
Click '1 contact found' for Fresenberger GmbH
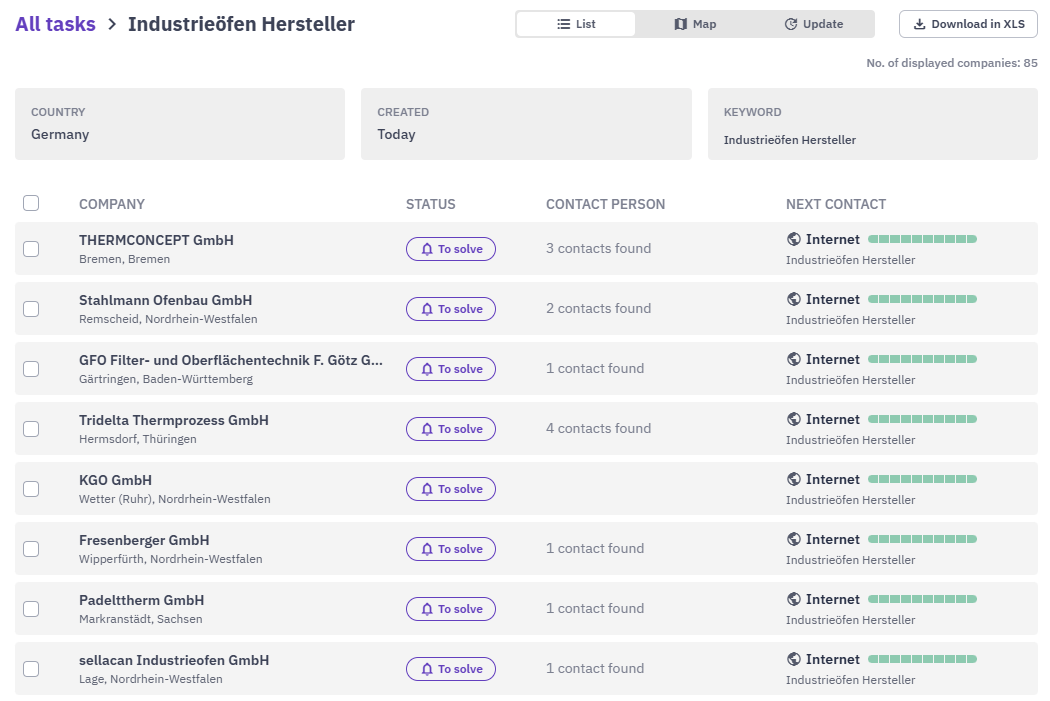[595, 548]
